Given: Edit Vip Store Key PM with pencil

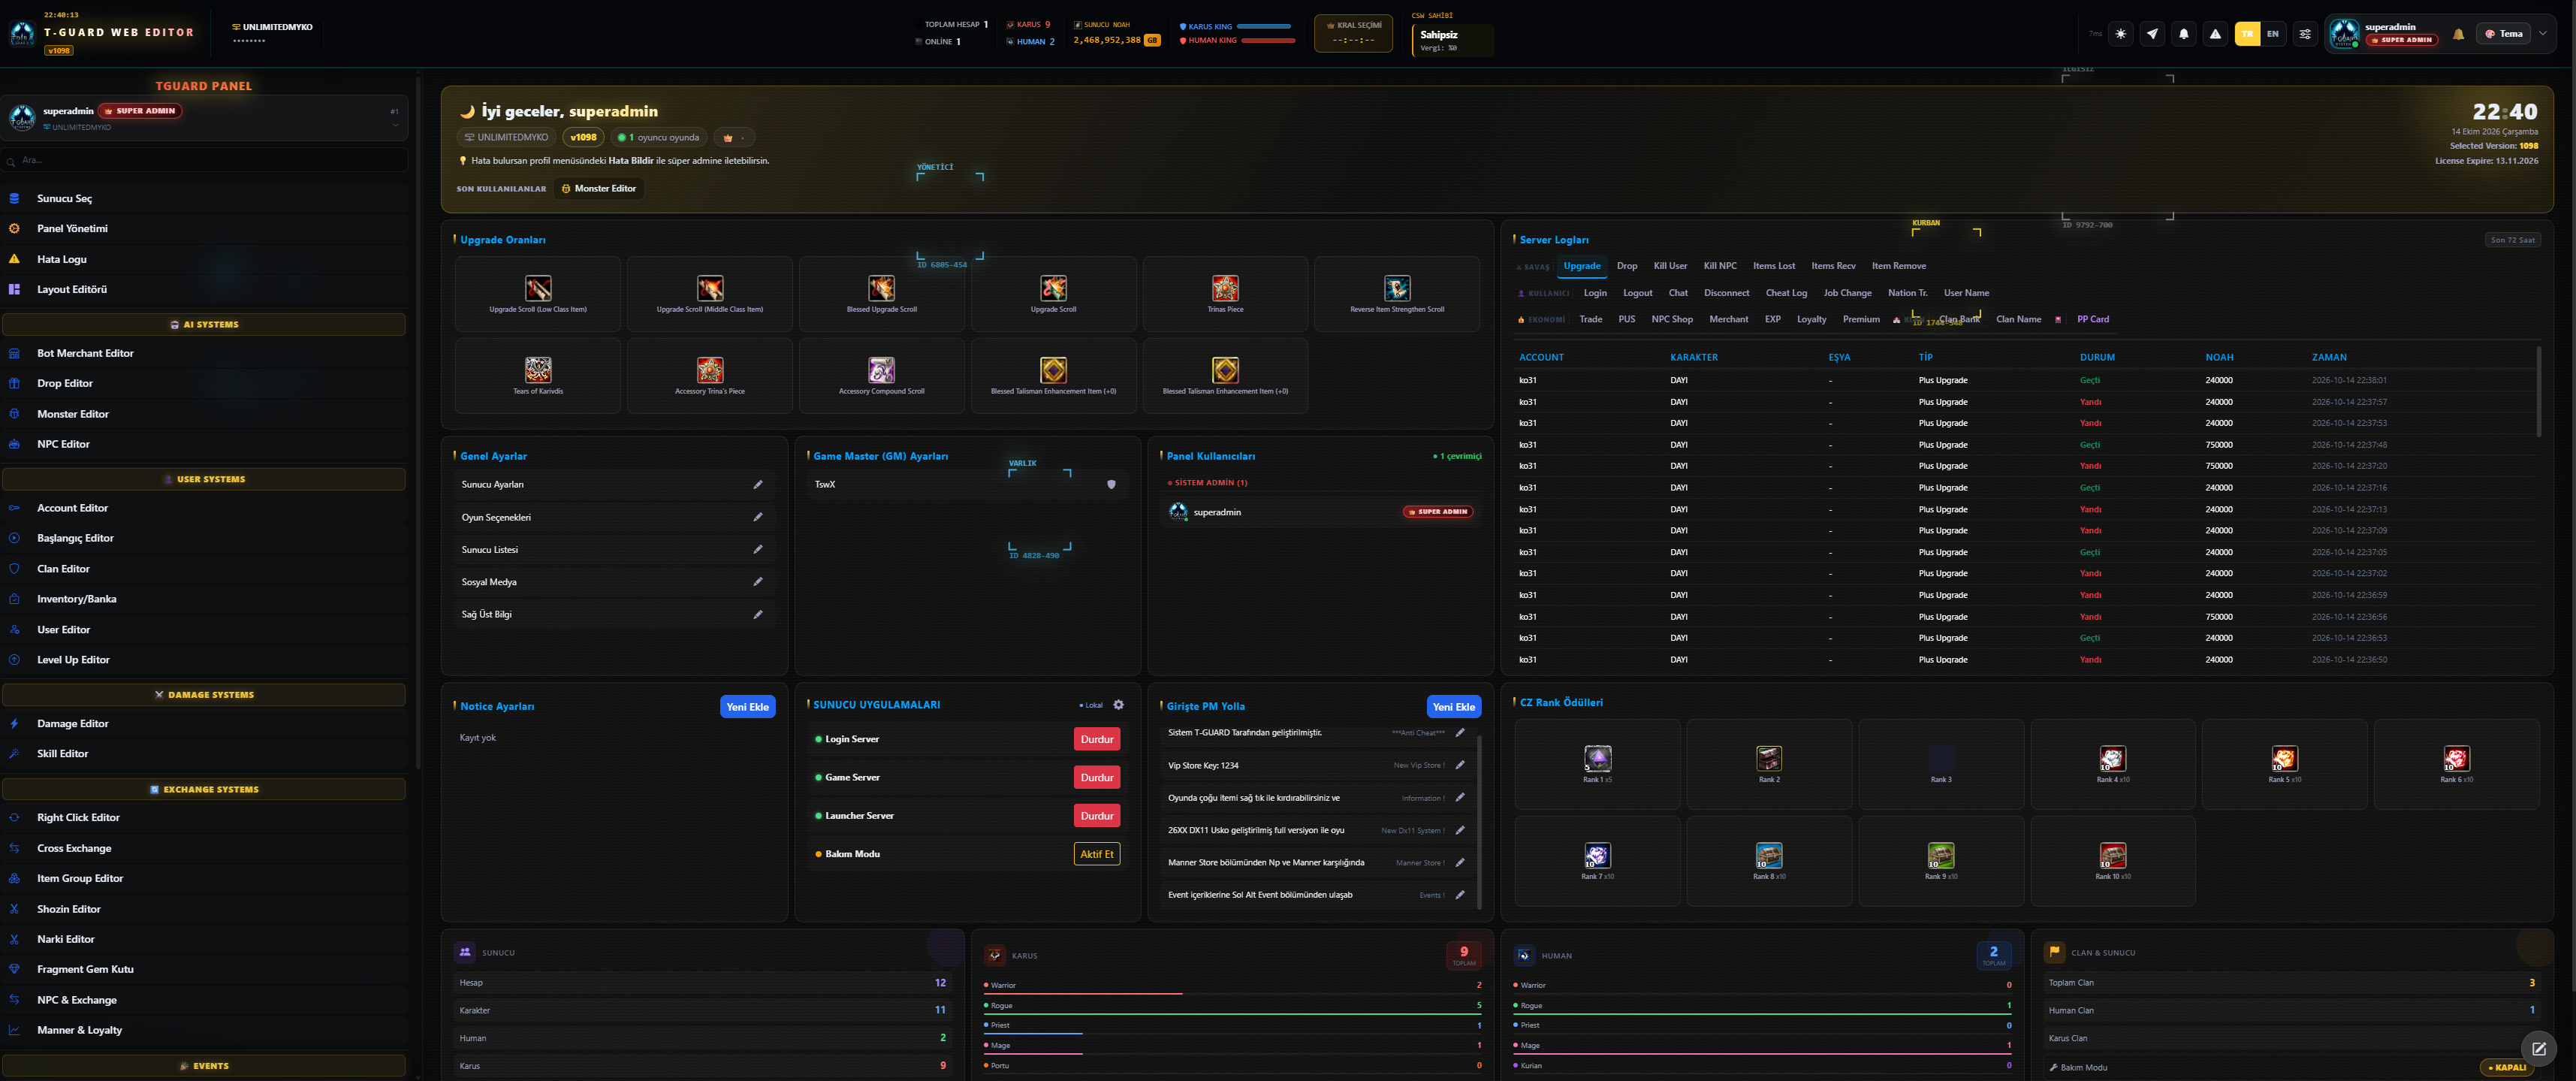Looking at the screenshot, I should pos(1460,766).
